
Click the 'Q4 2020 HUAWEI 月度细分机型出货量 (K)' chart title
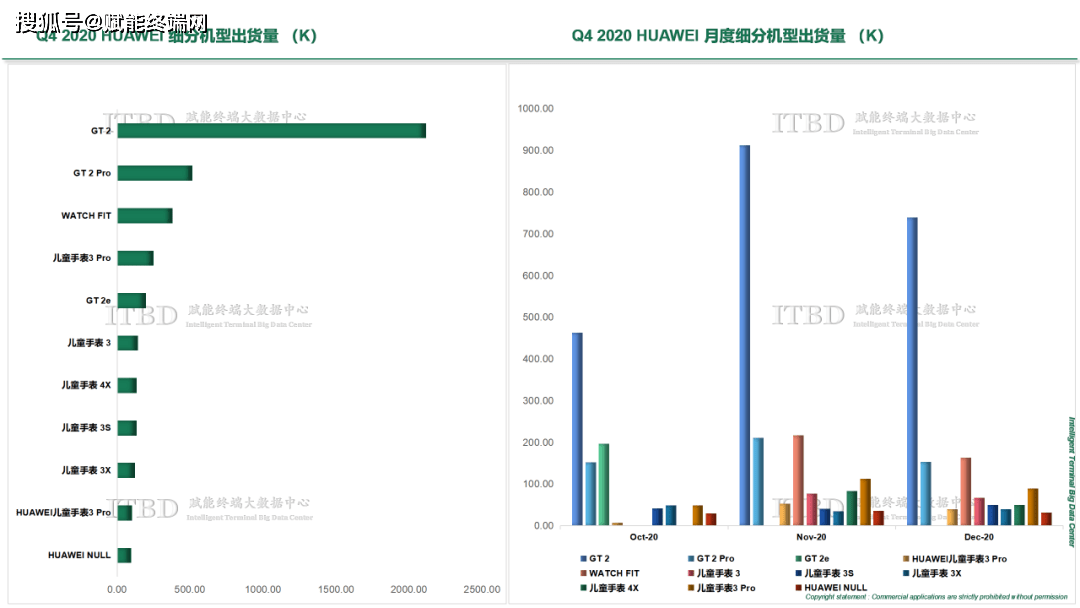(727, 36)
